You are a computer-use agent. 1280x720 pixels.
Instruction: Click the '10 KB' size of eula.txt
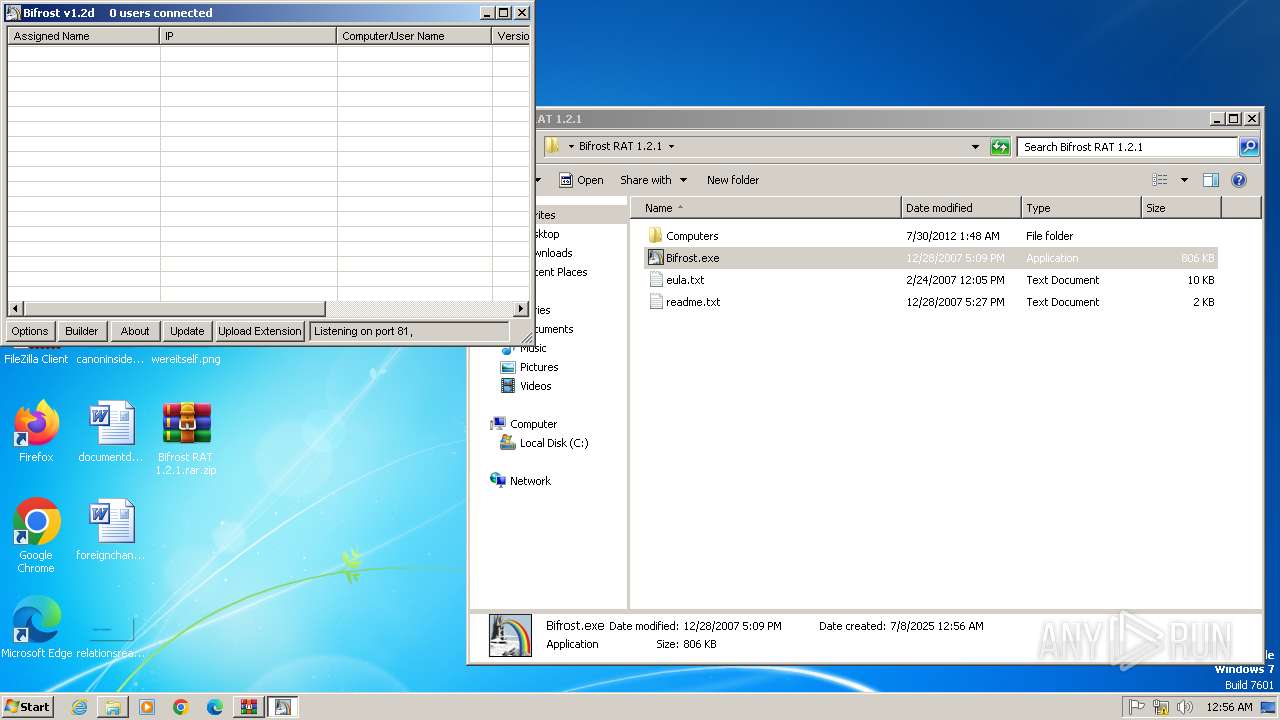(x=1201, y=280)
